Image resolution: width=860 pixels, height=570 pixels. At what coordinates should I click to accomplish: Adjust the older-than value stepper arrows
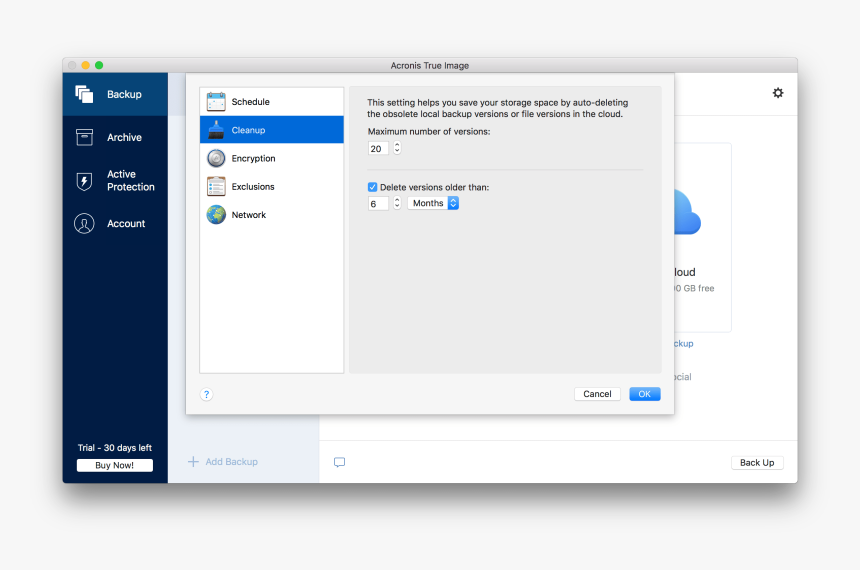[x=397, y=204]
